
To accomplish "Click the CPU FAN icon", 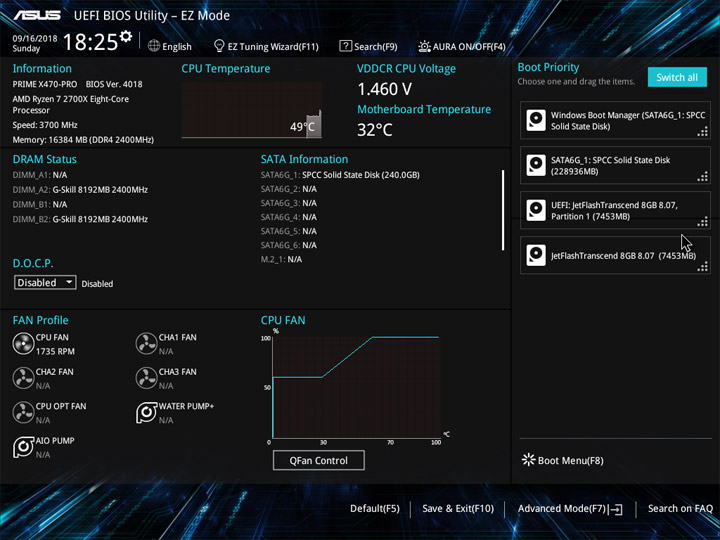I will coord(23,344).
